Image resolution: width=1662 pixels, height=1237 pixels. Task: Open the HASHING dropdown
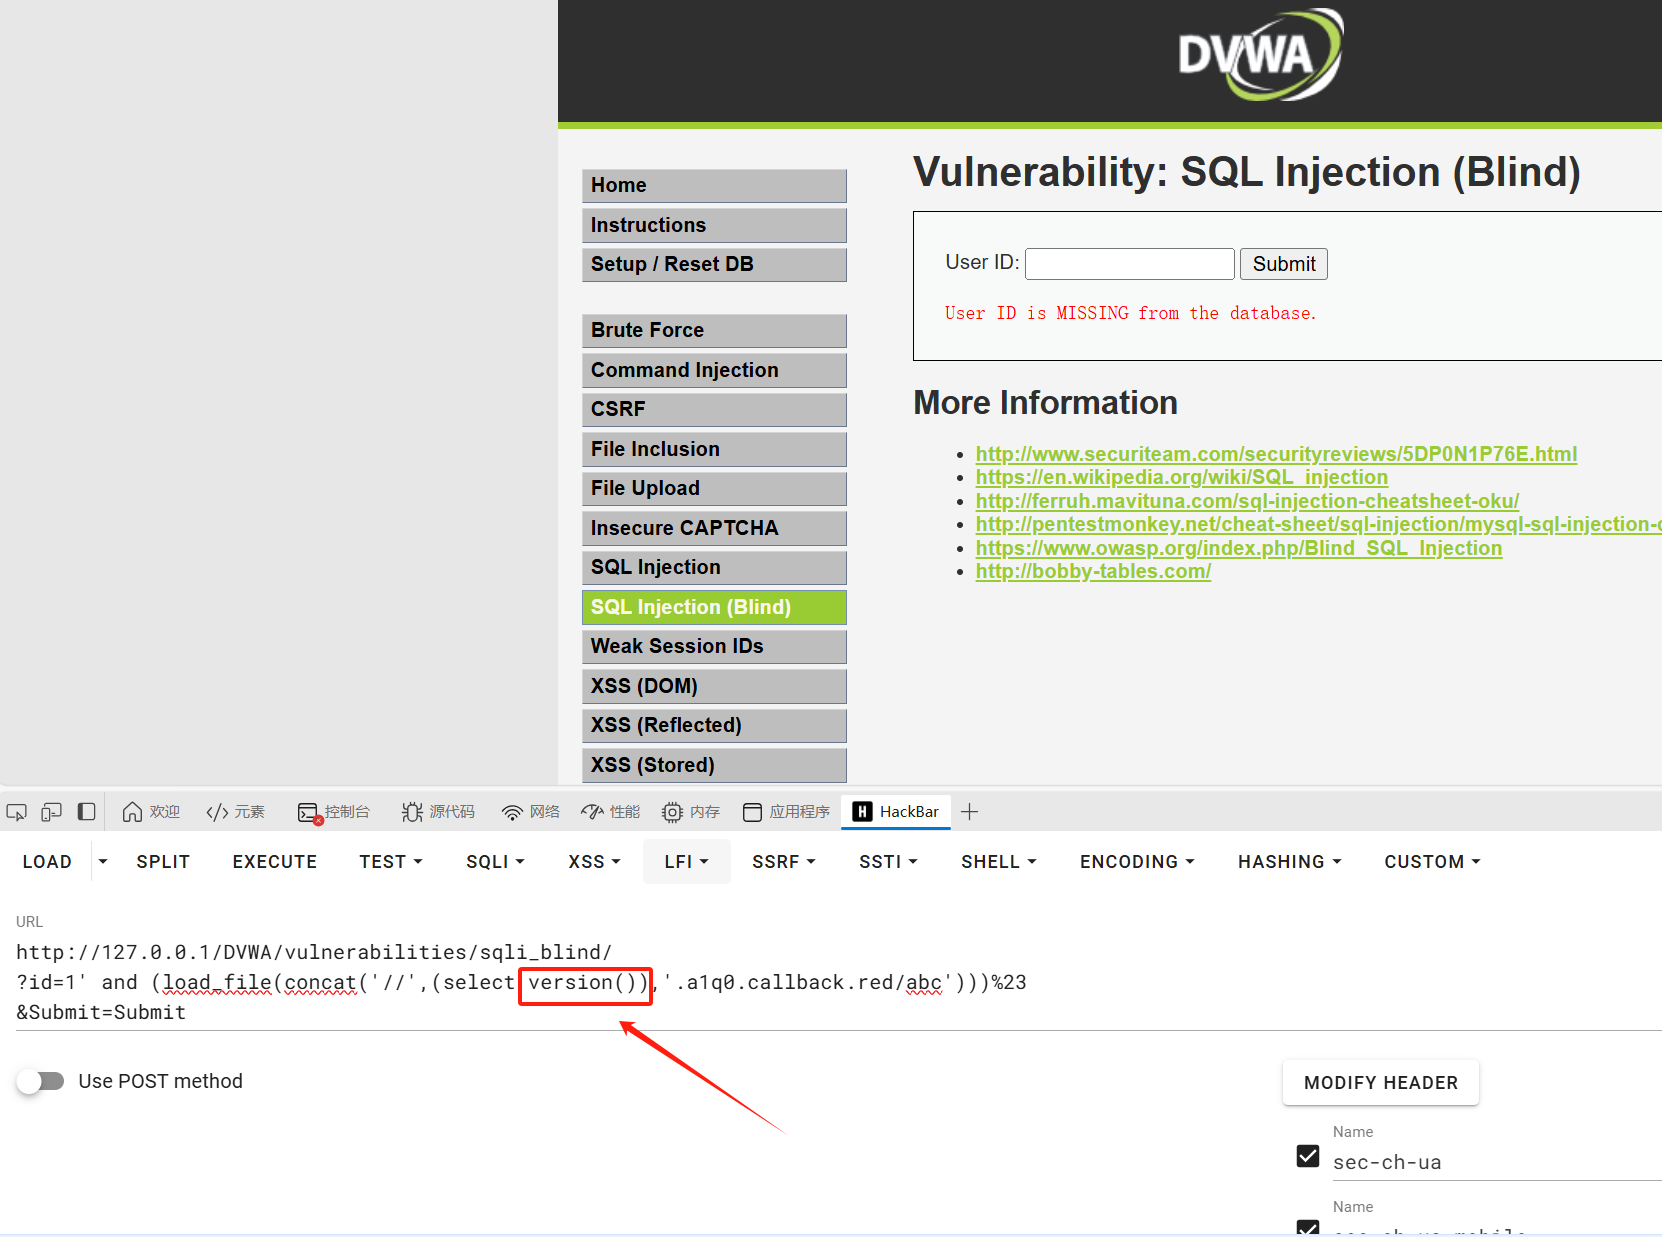coord(1290,862)
